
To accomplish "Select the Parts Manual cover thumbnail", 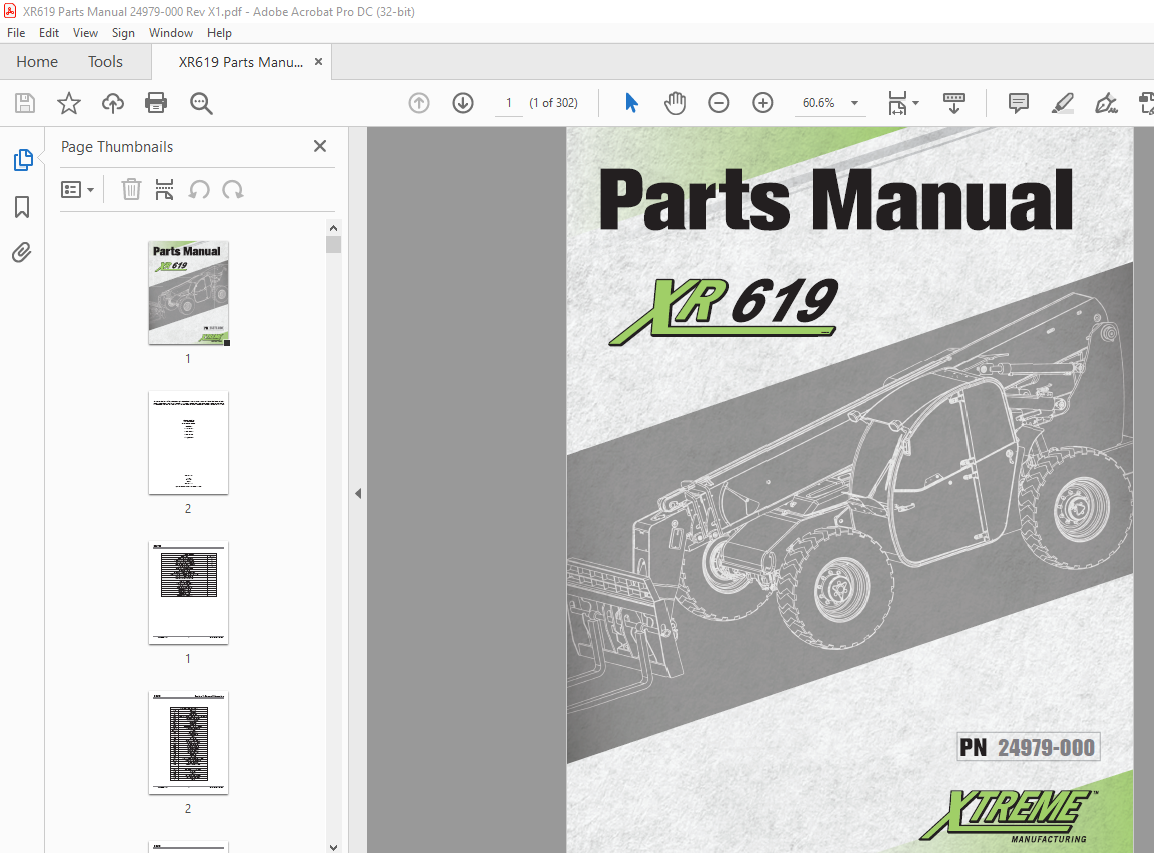I will pos(188,292).
